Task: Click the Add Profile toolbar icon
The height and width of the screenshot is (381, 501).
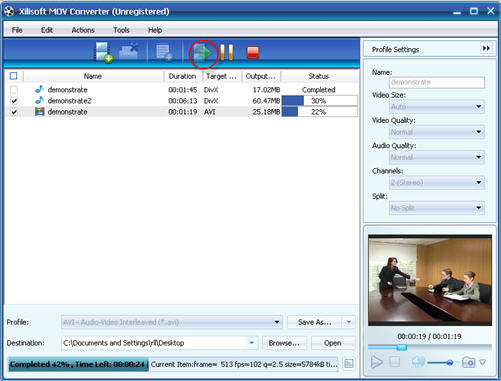Action: tap(164, 52)
